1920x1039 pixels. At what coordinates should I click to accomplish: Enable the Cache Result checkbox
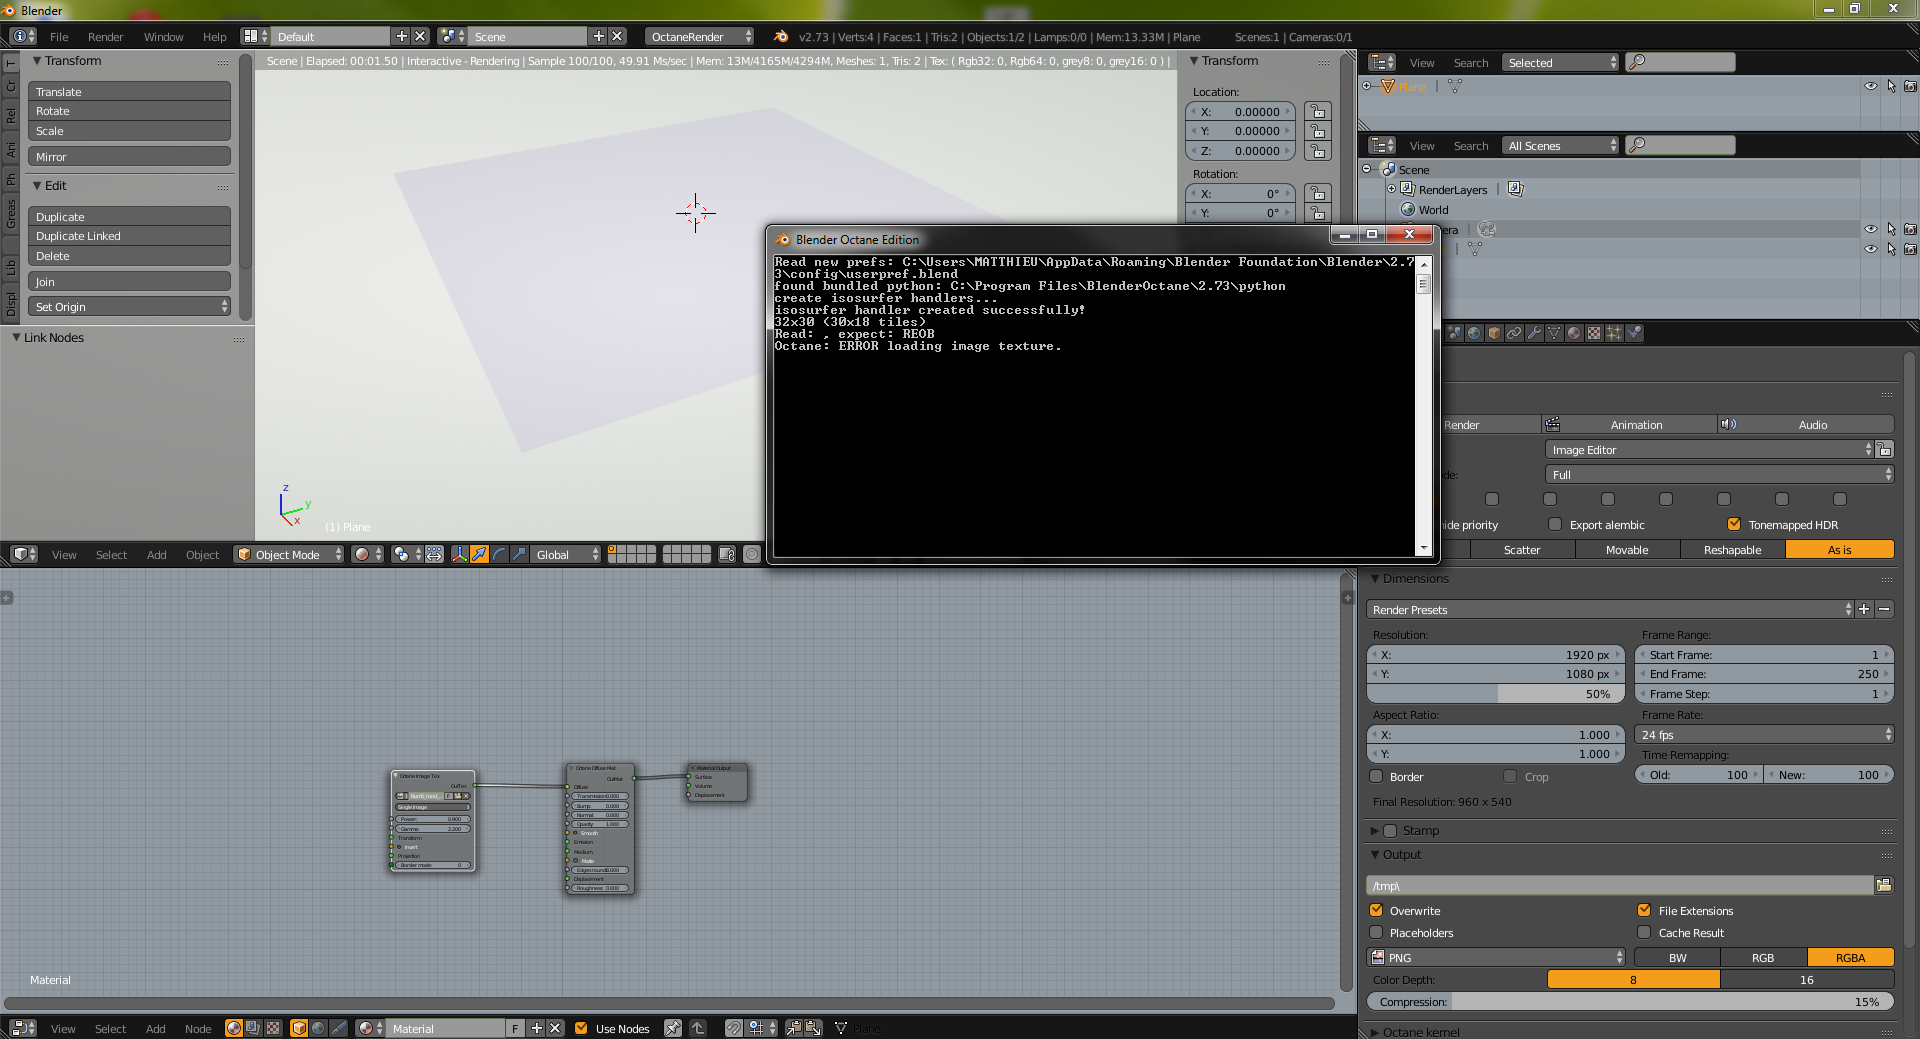click(1644, 932)
